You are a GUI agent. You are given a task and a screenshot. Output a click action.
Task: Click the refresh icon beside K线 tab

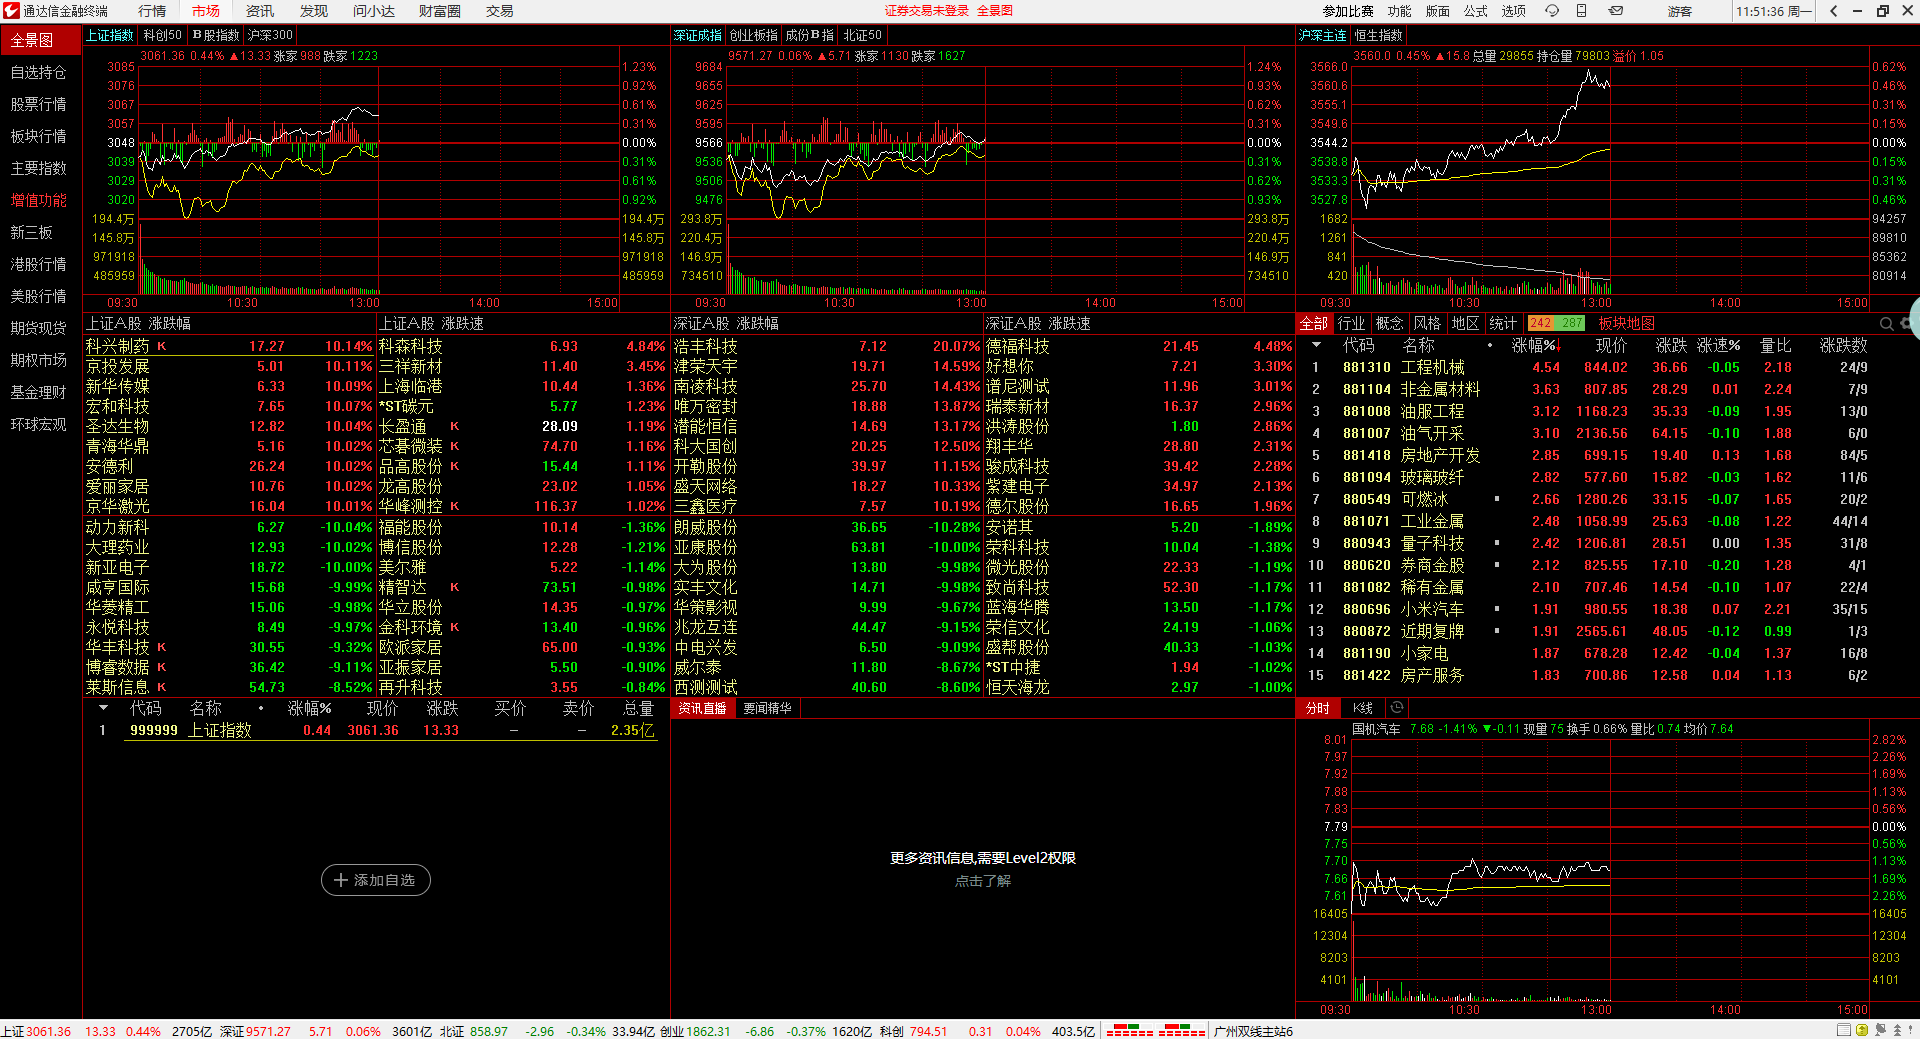pyautogui.click(x=1397, y=708)
